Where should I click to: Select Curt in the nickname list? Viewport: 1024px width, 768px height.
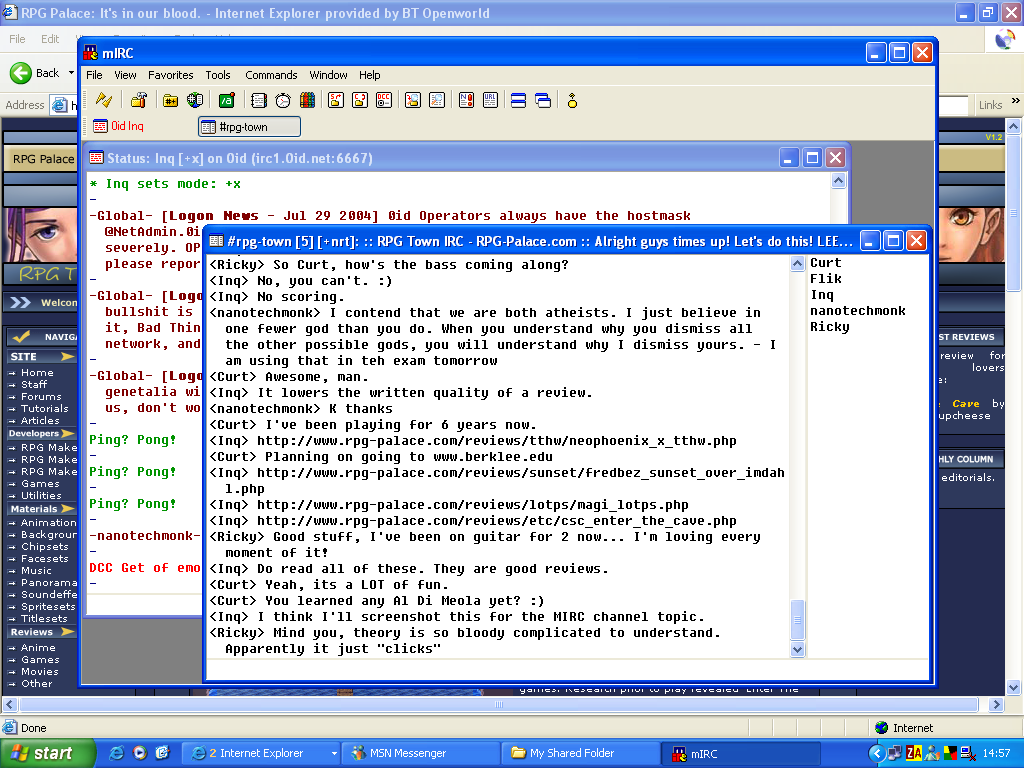click(x=825, y=263)
